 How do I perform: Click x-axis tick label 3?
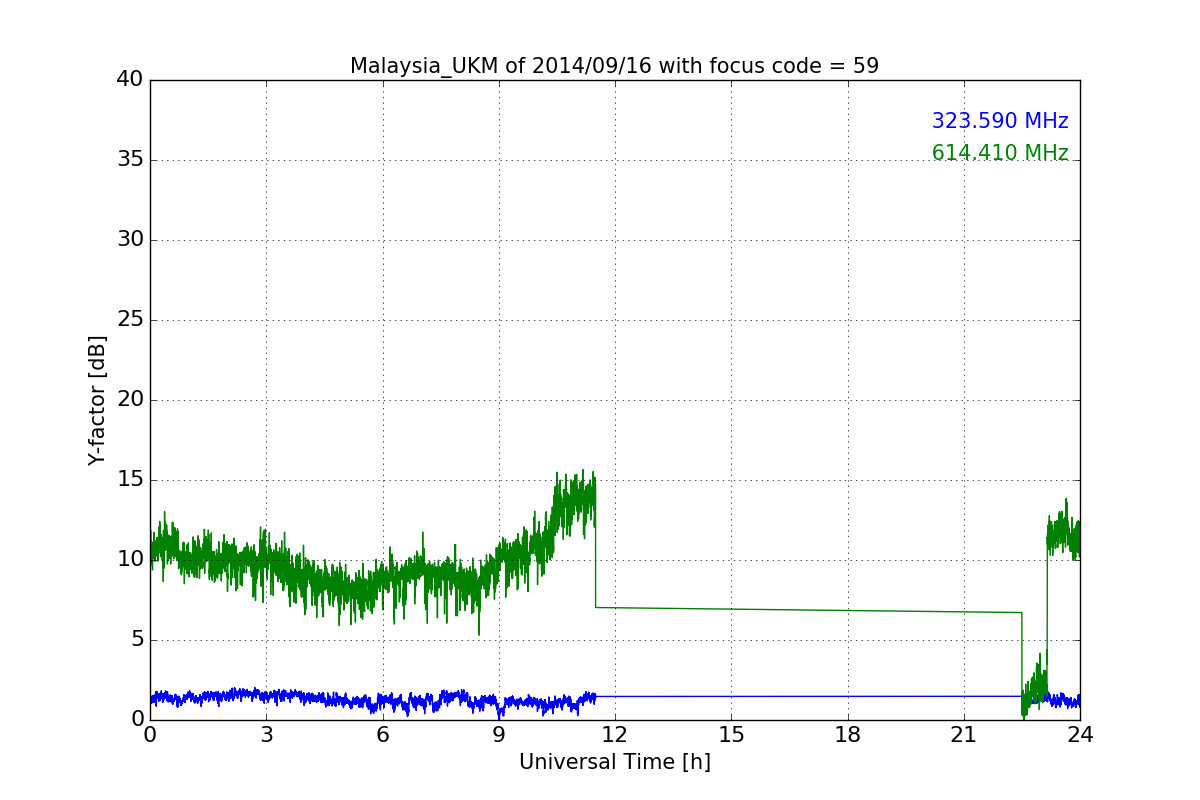[266, 735]
